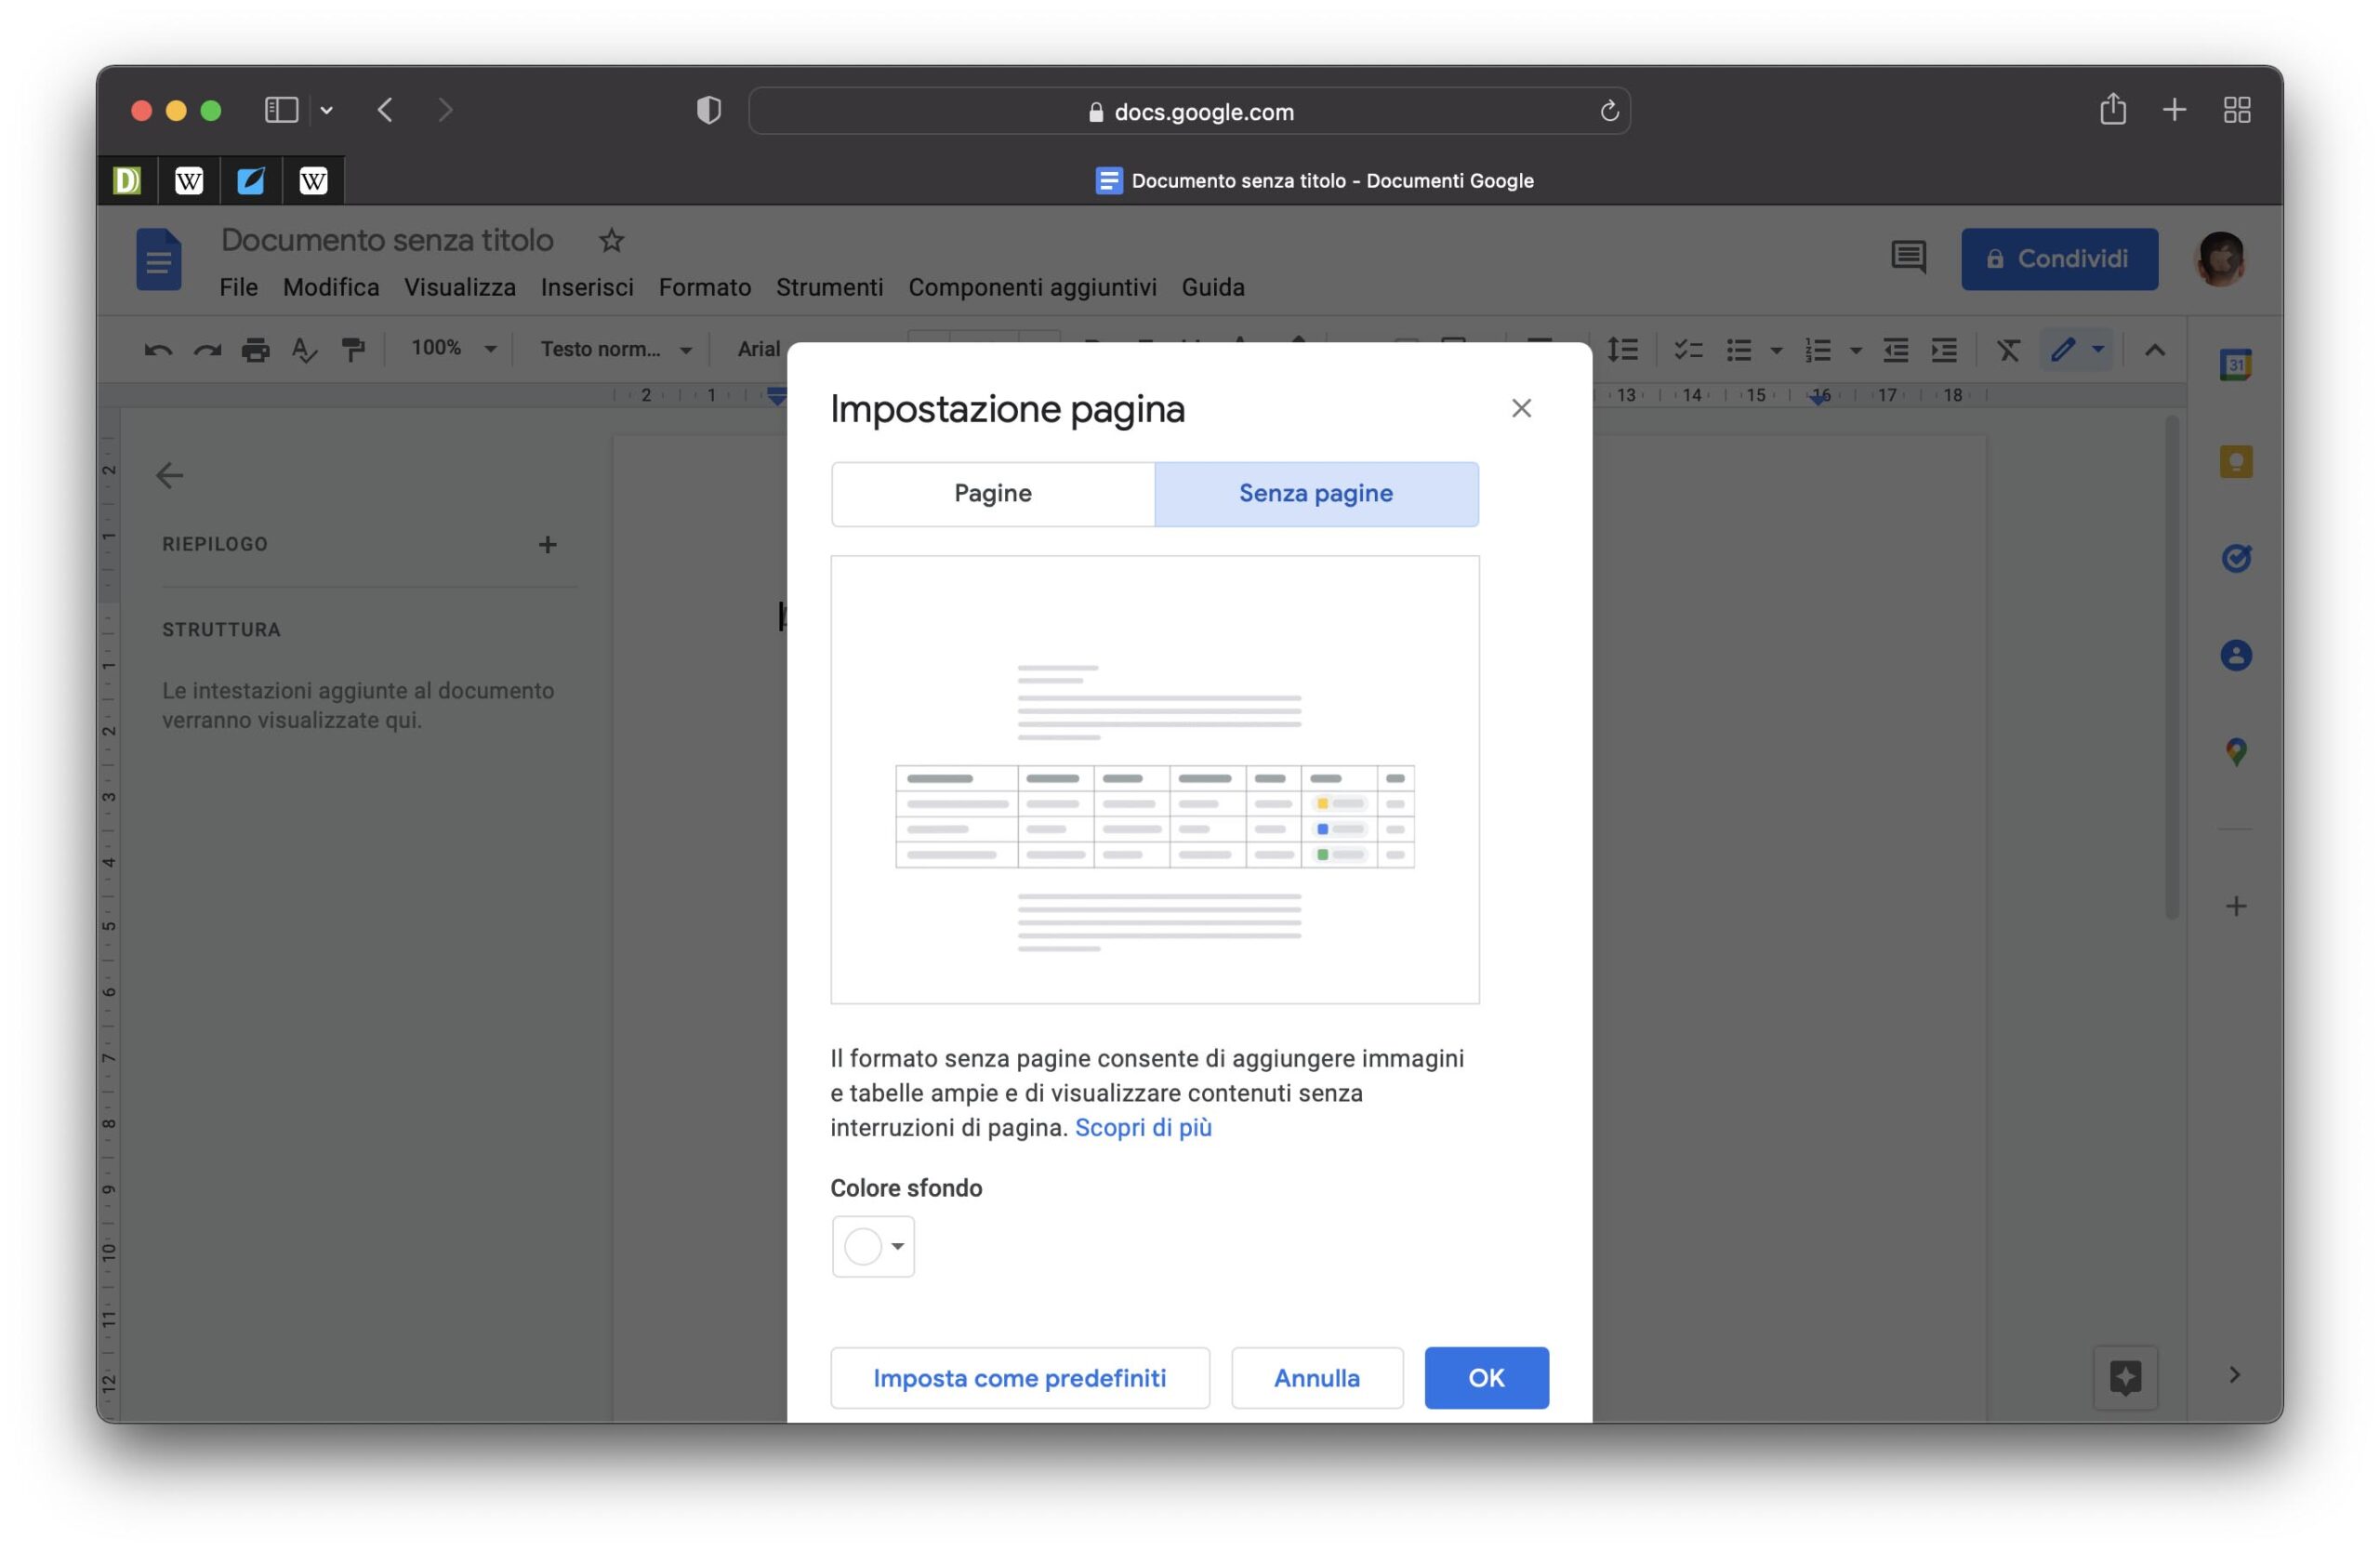Click the undo arrow icon

coord(158,350)
